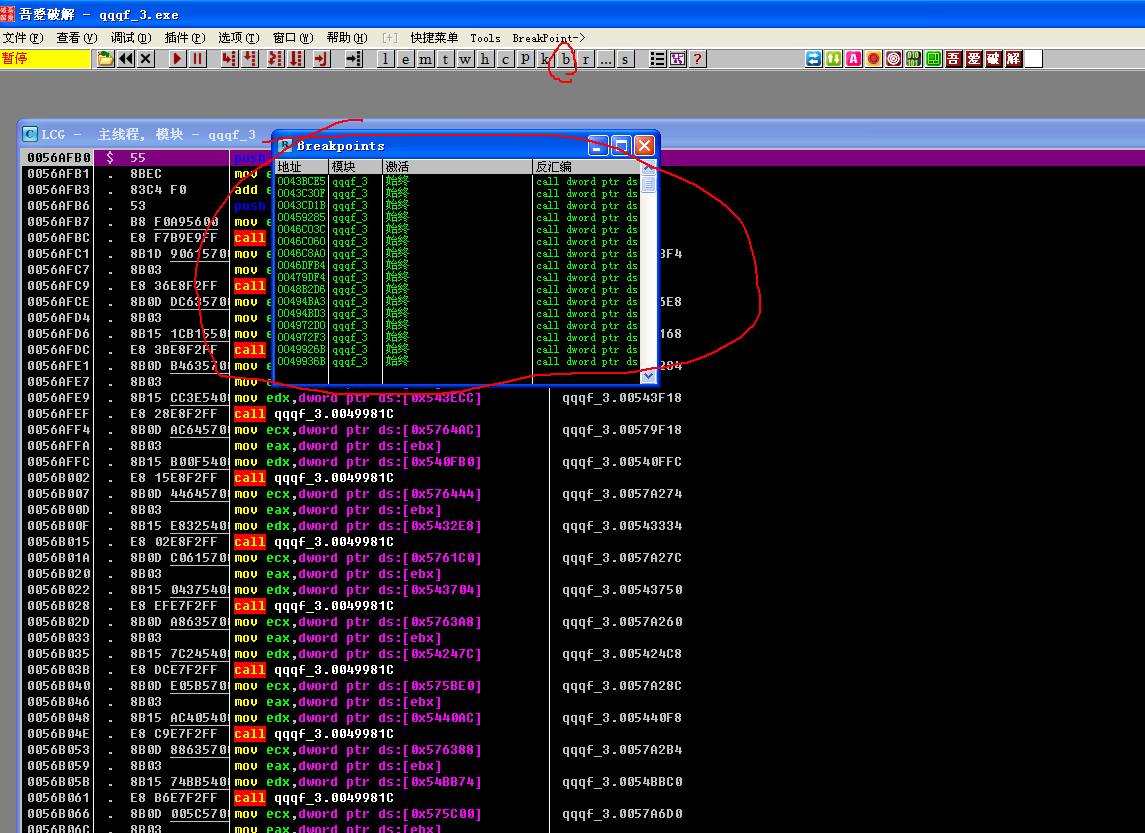Click the 地址 column header in Breakpoints

click(x=301, y=166)
